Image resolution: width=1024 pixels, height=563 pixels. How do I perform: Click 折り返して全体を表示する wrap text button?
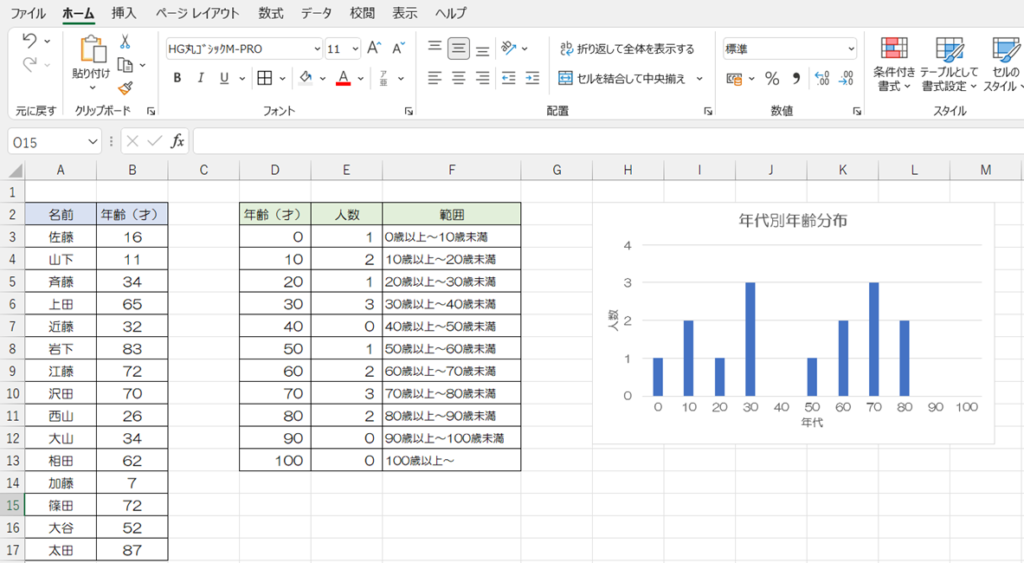click(626, 48)
